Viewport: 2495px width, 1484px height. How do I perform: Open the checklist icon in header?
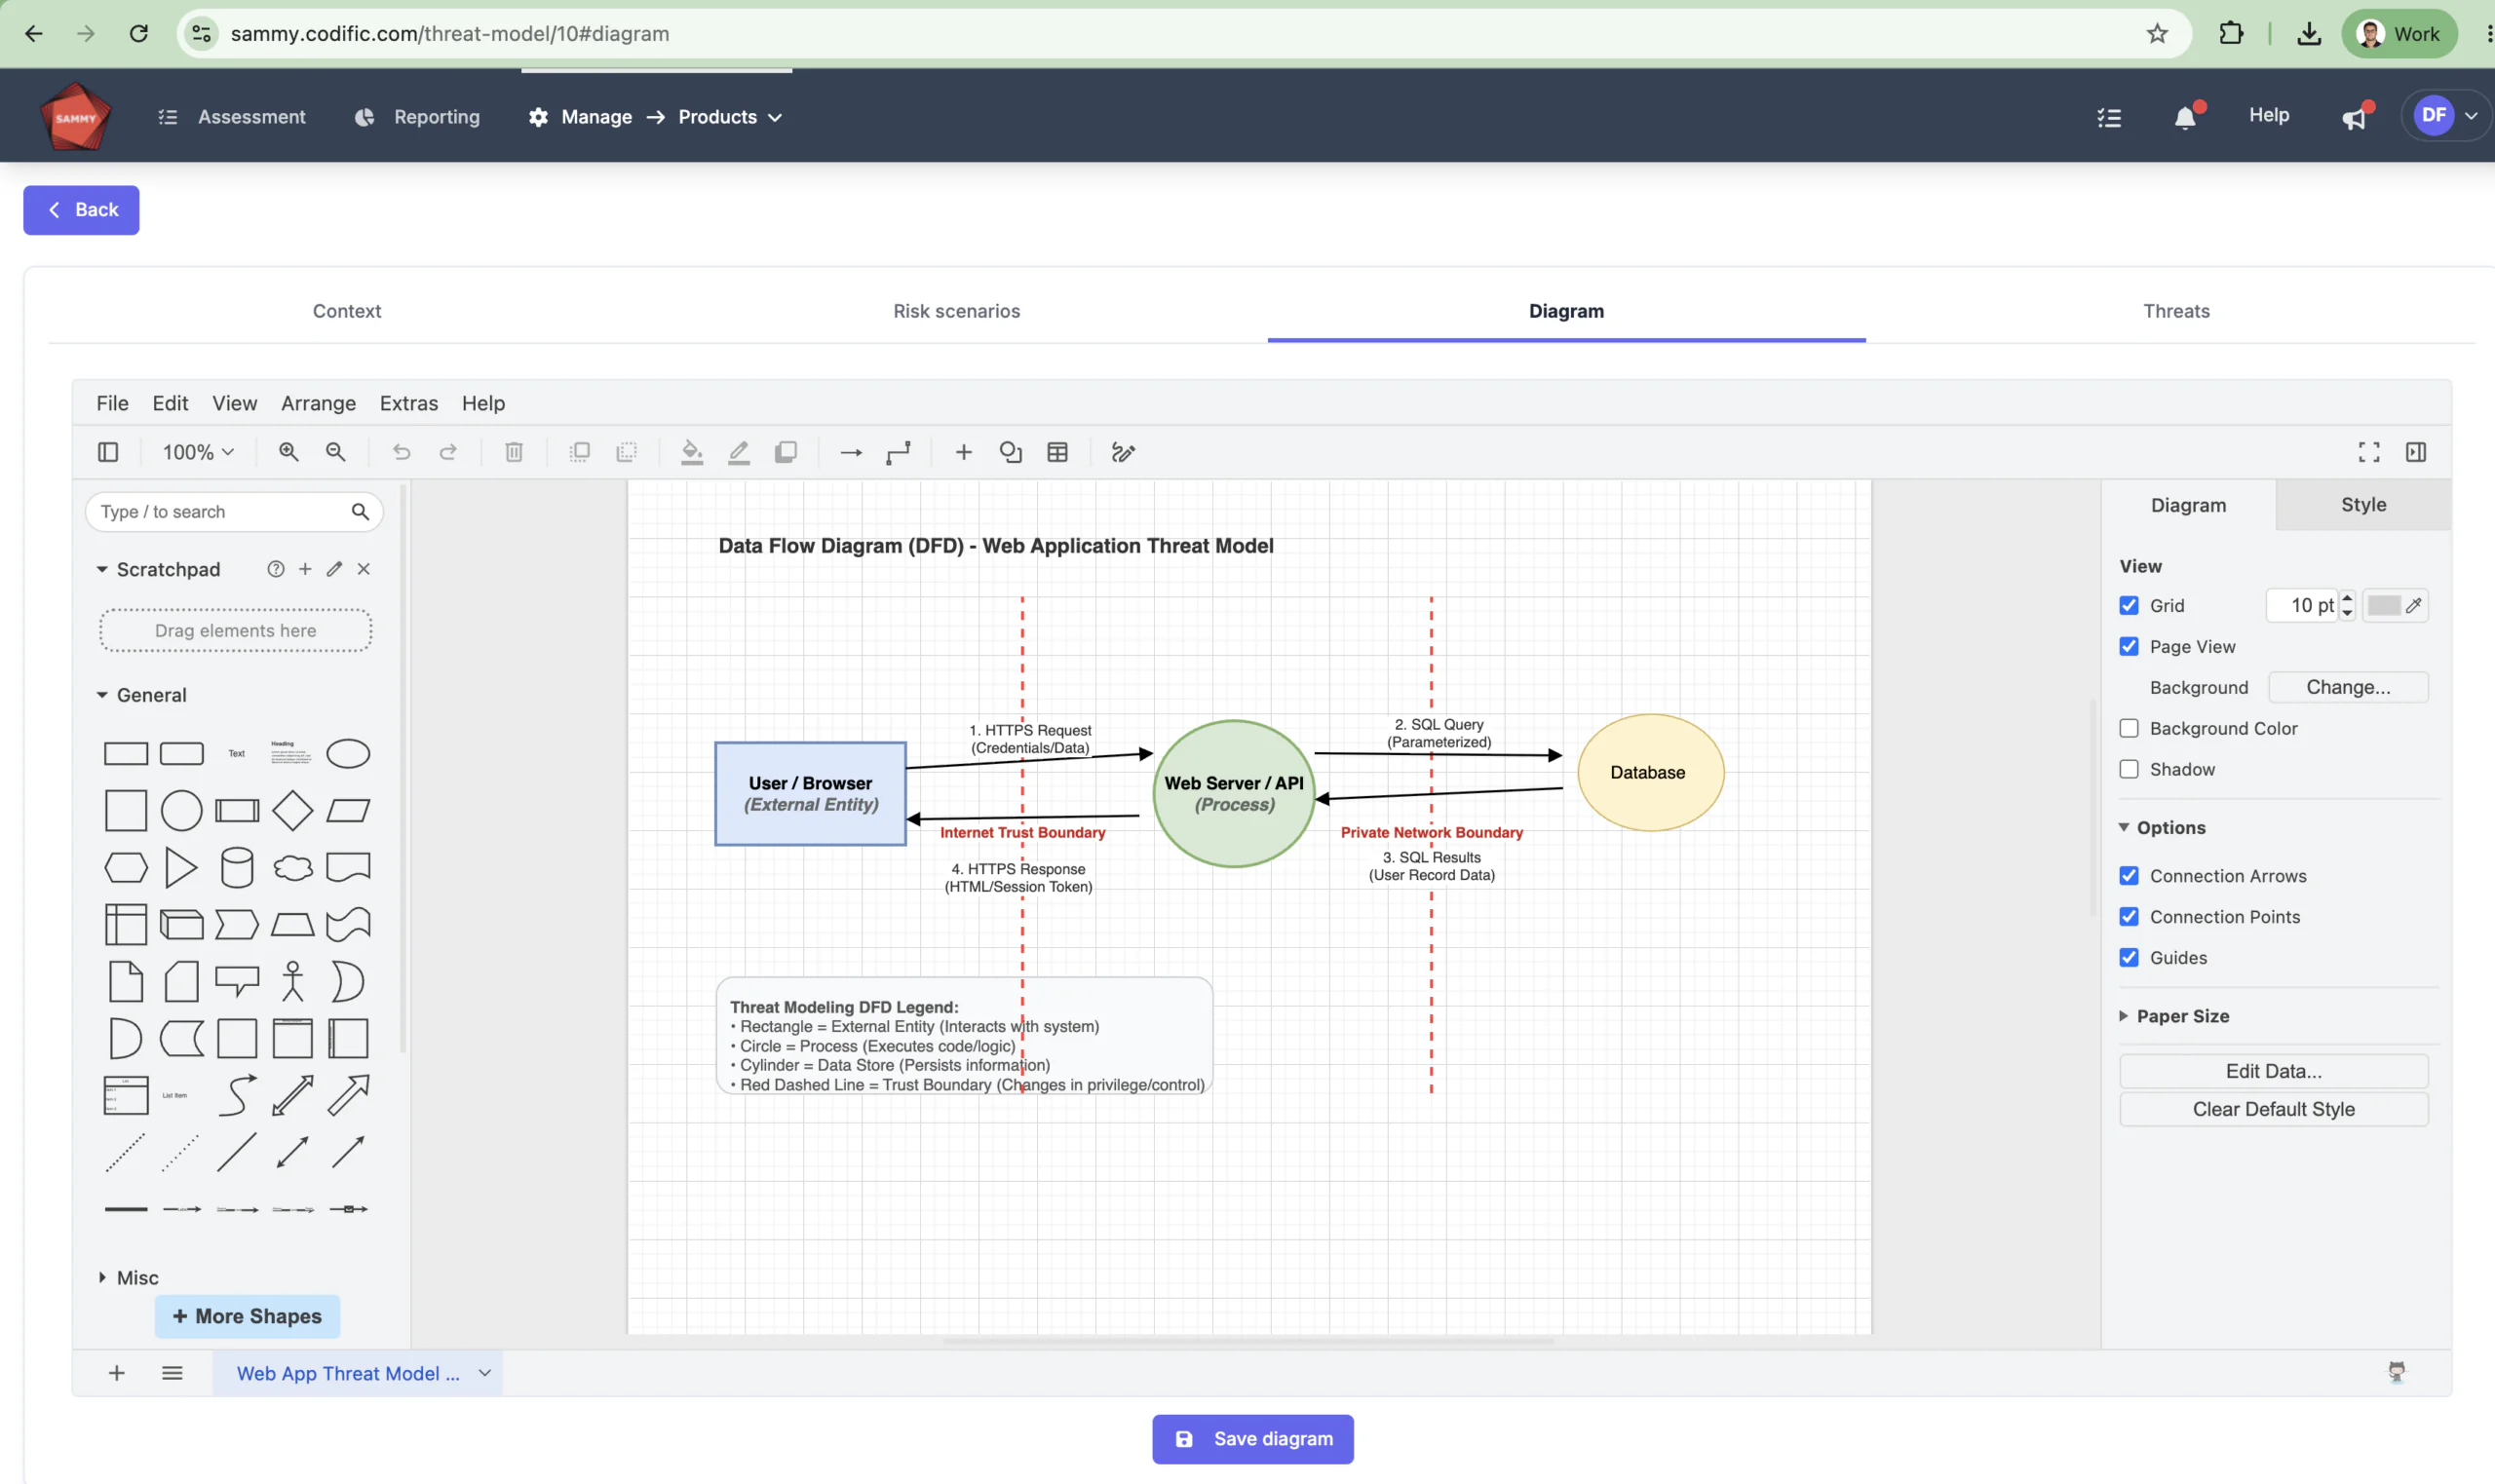click(x=2109, y=117)
